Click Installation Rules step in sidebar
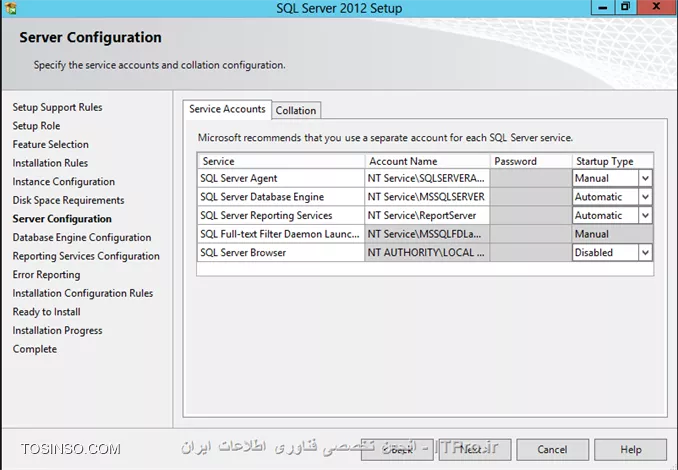This screenshot has height=470, width=678. (x=50, y=163)
